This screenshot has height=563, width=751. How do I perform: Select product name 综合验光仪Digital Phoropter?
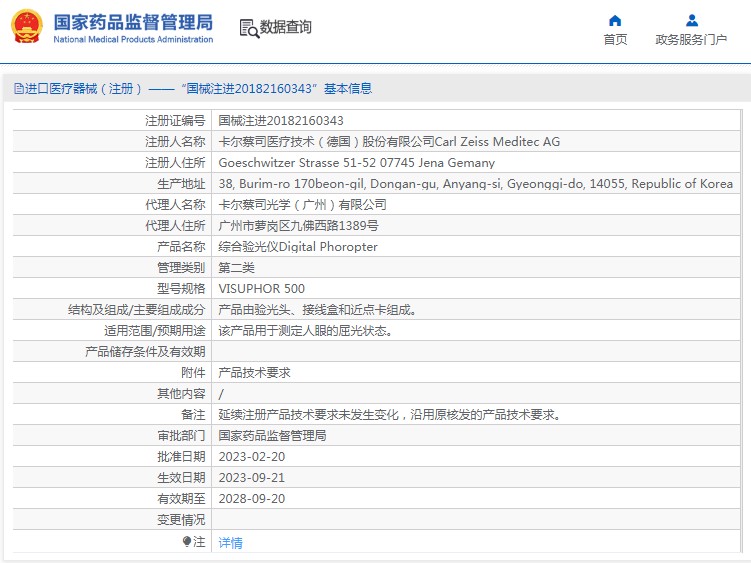[298, 247]
